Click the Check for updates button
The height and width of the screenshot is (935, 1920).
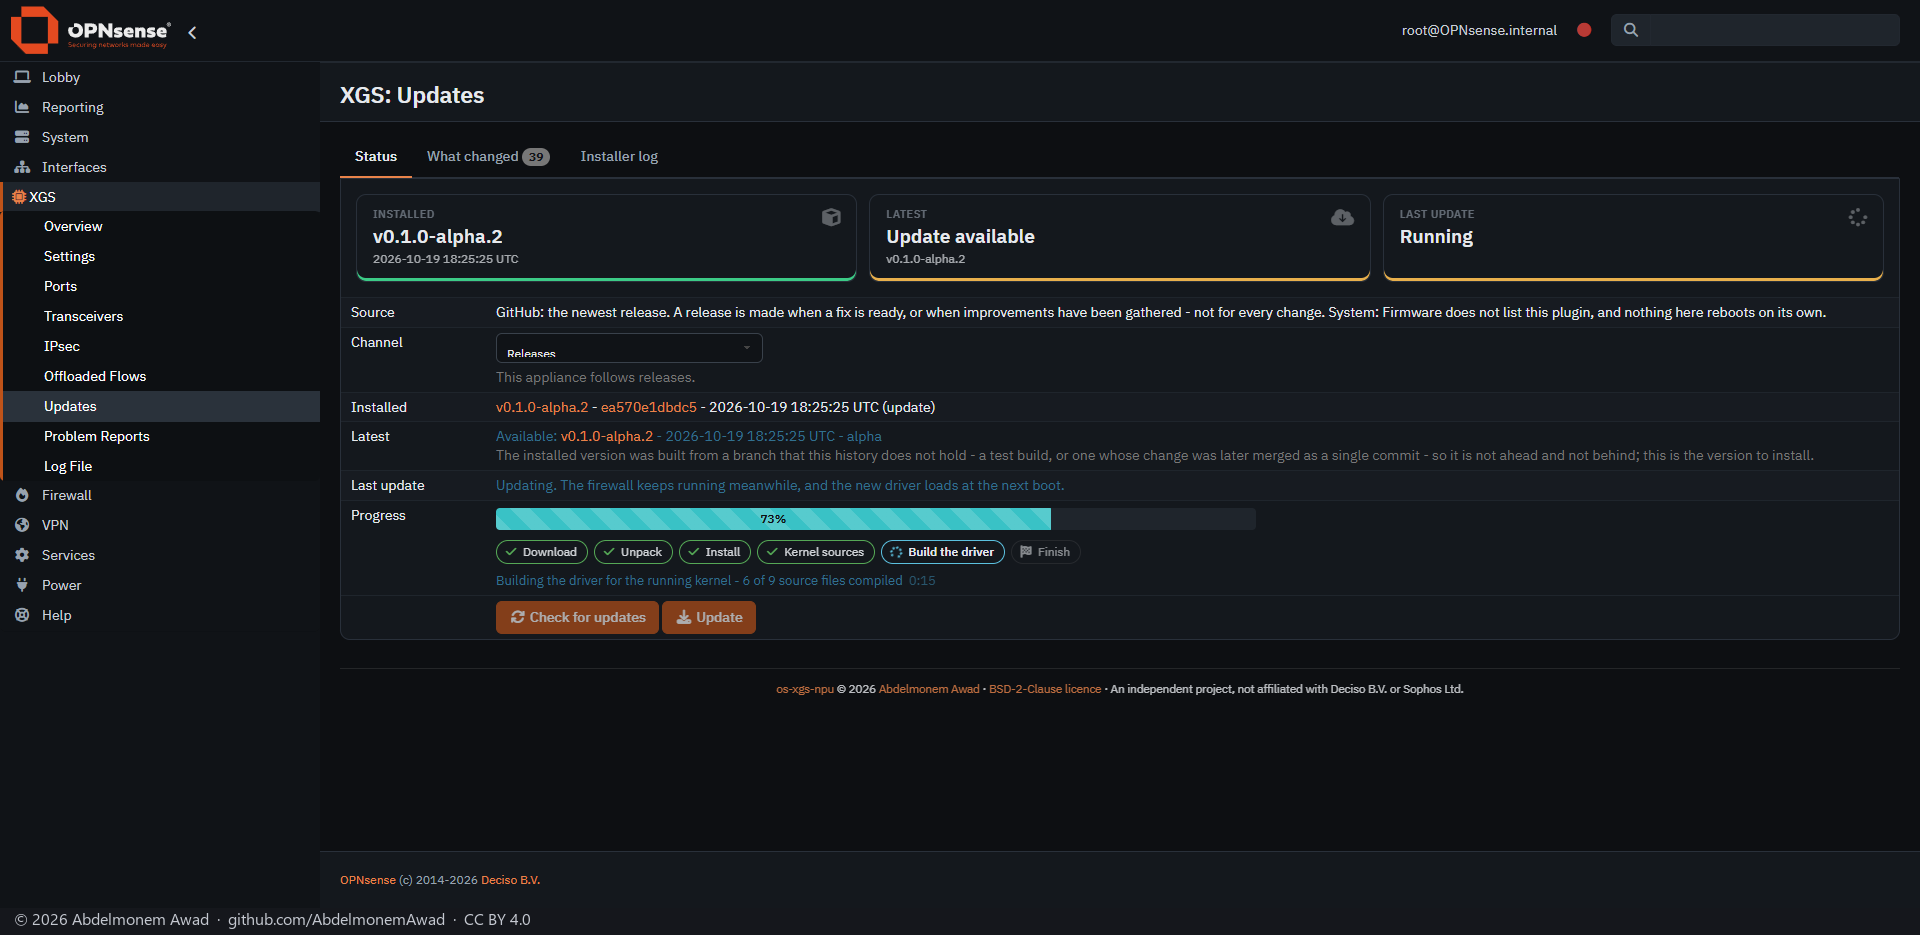pos(577,617)
